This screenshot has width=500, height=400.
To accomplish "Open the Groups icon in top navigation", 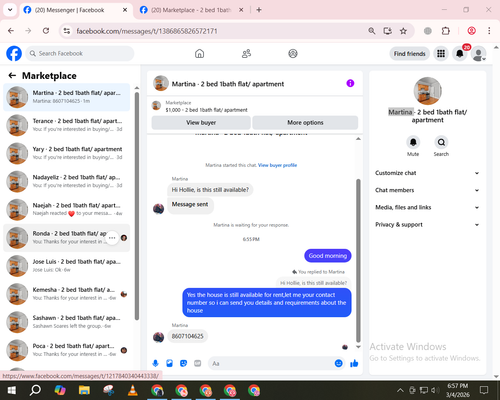I will tap(293, 53).
